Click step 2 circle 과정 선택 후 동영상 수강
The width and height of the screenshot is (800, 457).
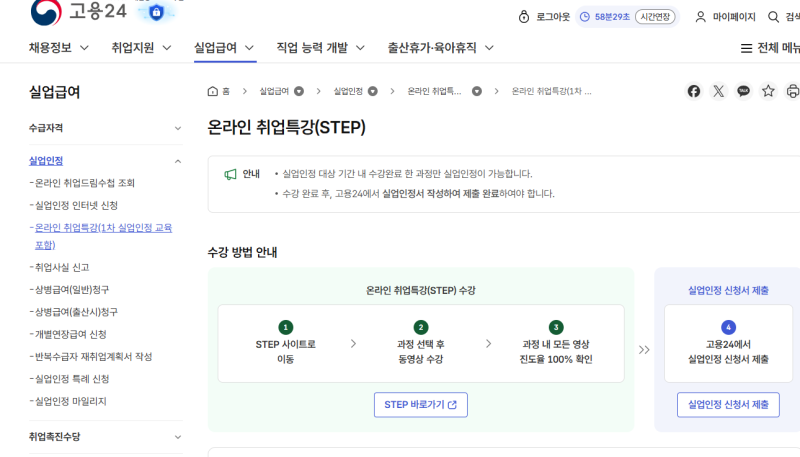pyautogui.click(x=421, y=327)
